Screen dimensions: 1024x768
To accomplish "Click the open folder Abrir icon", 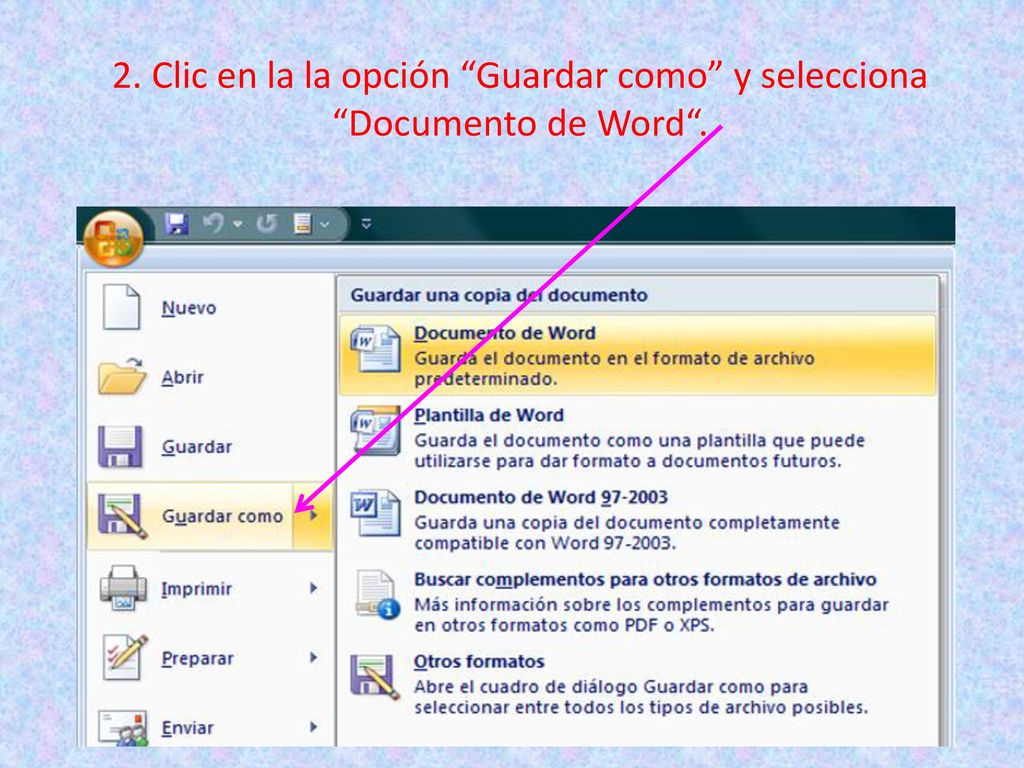I will pyautogui.click(x=122, y=376).
